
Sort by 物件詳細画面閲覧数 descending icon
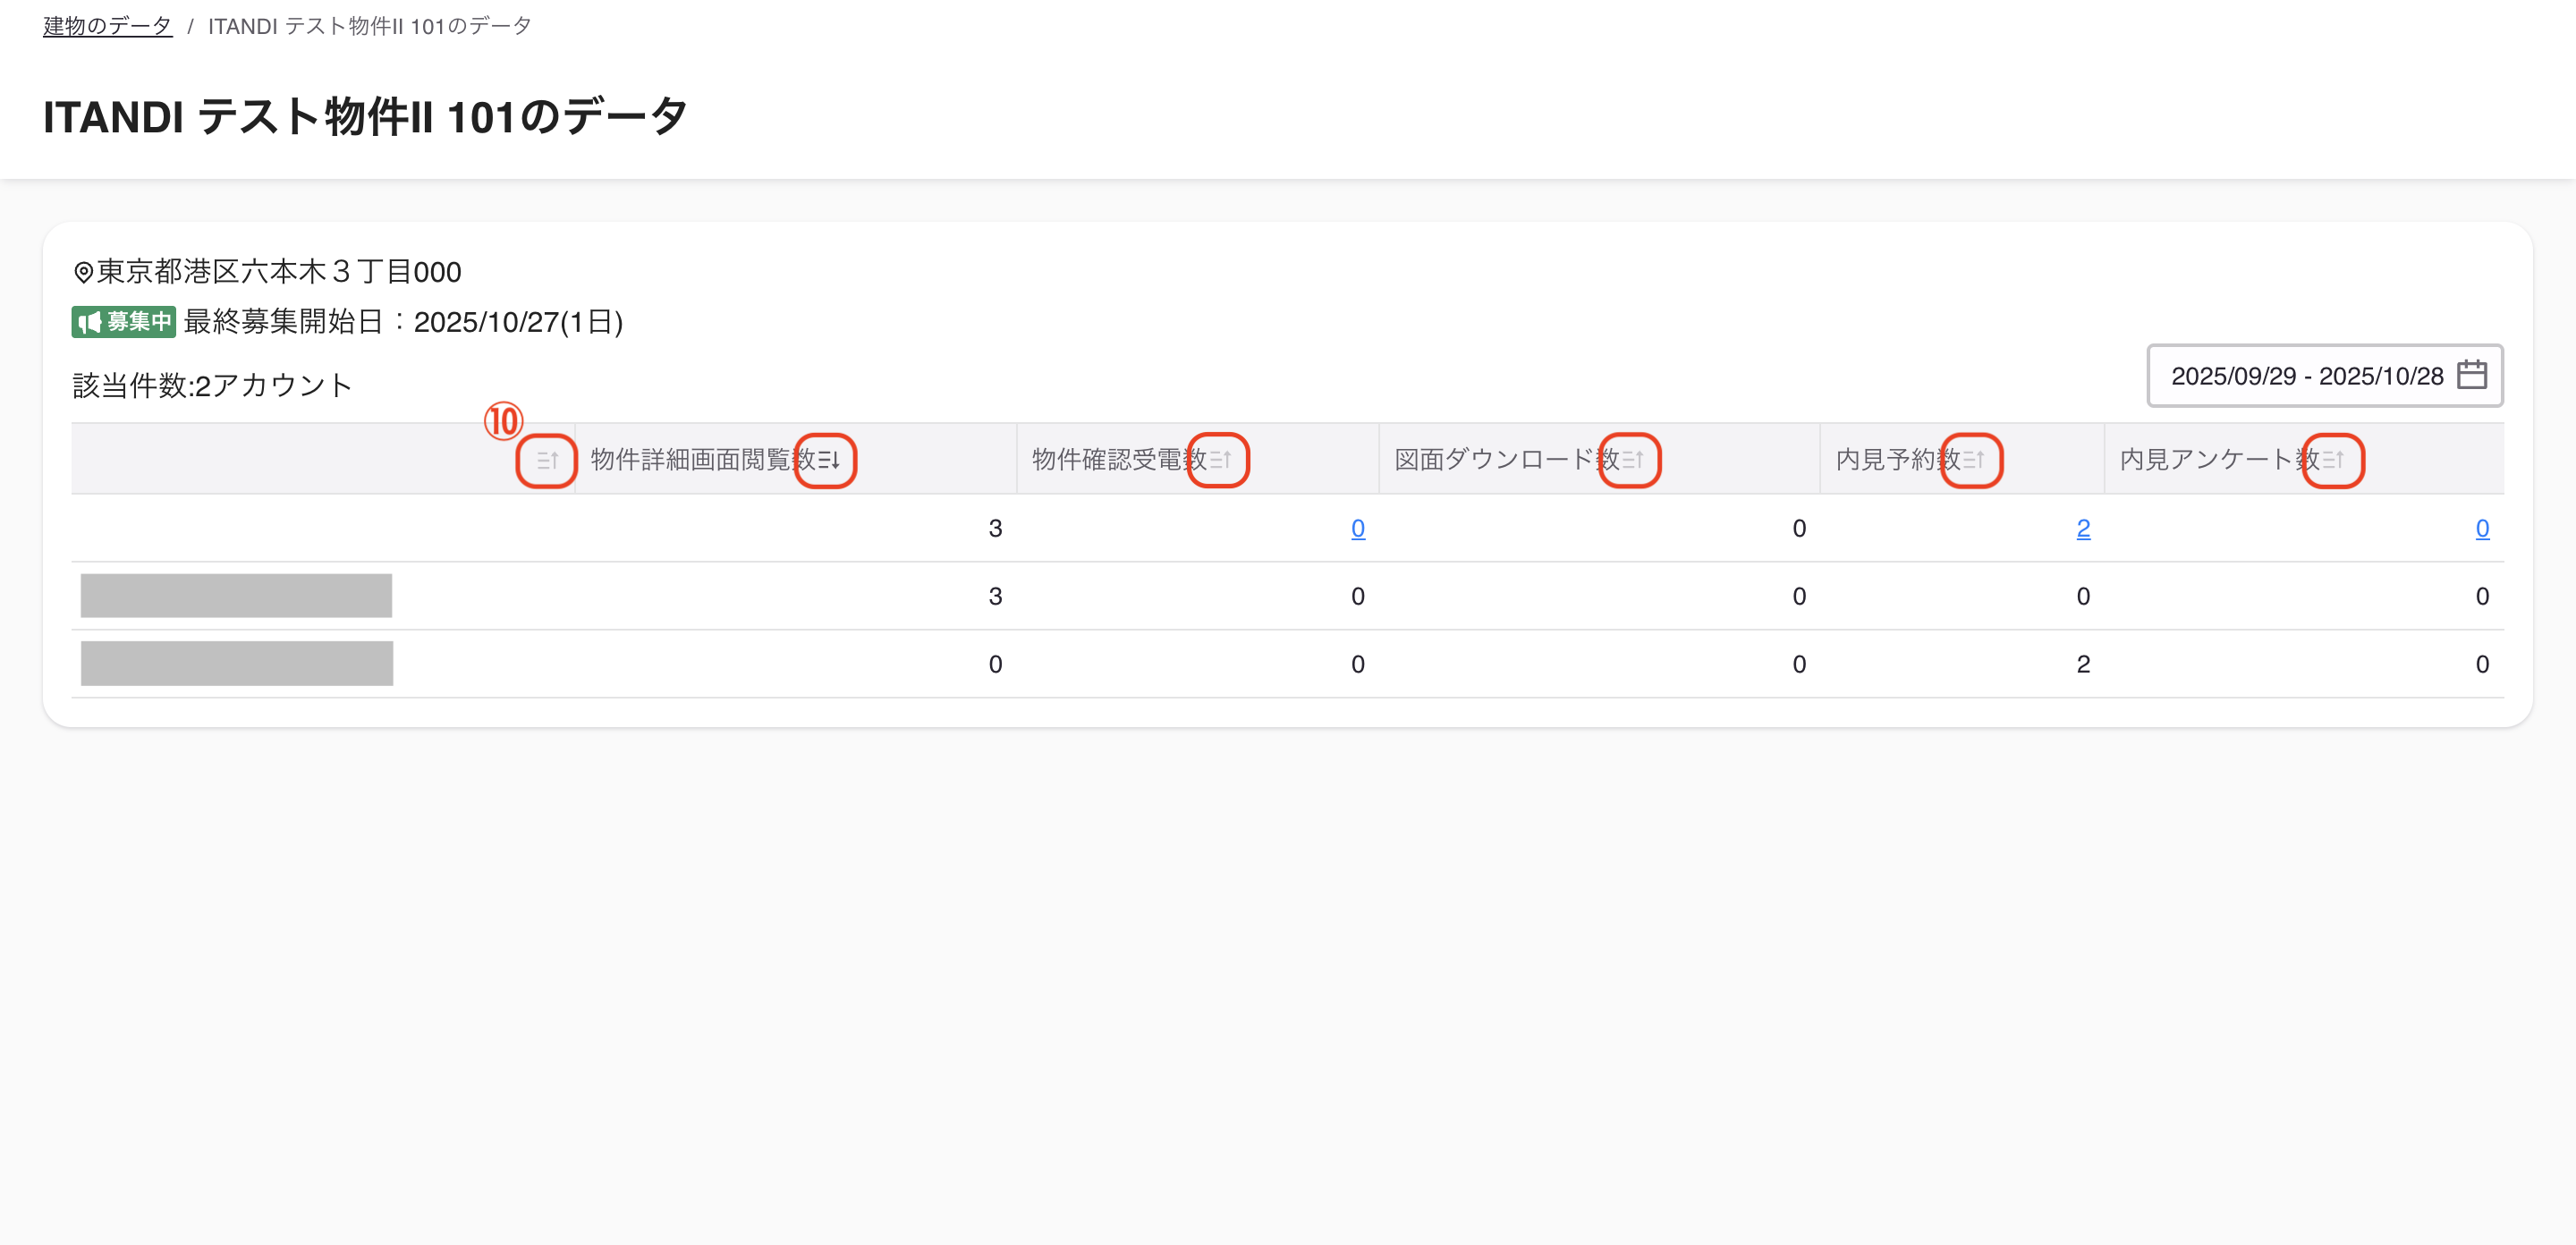coord(828,460)
